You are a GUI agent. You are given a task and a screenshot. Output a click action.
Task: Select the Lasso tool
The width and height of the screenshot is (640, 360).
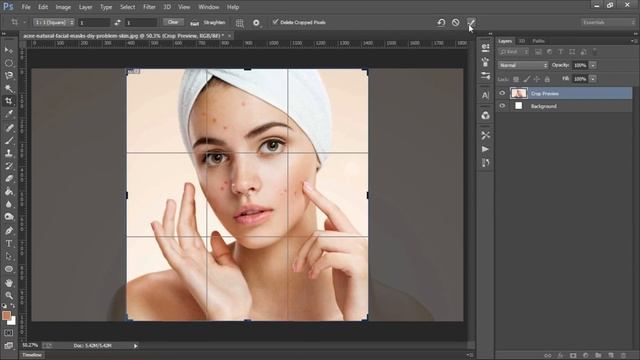click(9, 76)
